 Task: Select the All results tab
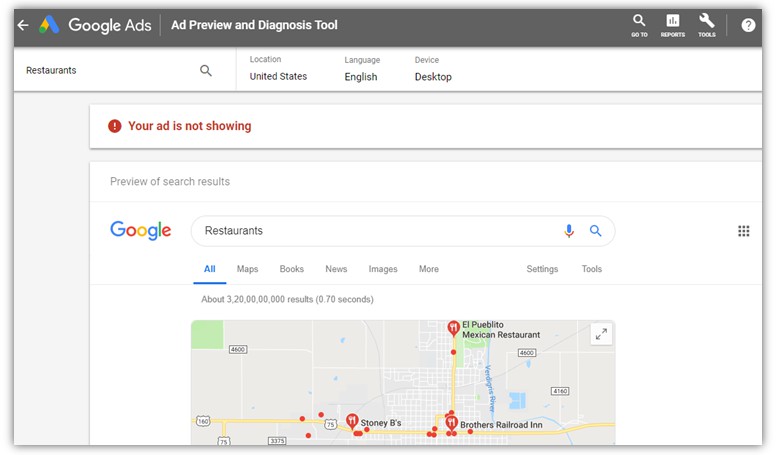pos(210,269)
